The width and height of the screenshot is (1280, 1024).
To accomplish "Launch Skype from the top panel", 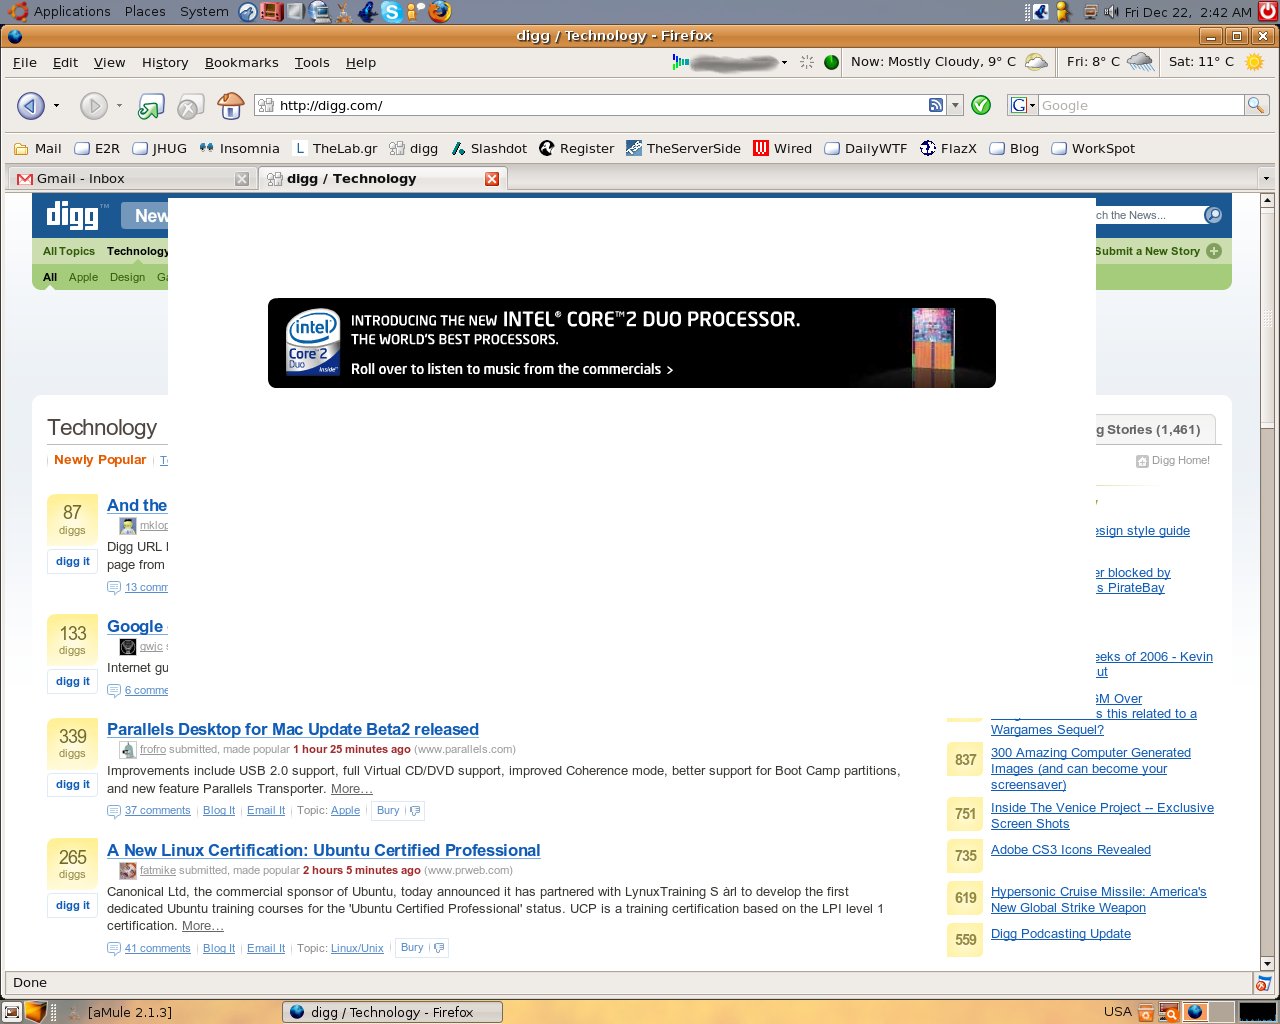I will tap(392, 12).
